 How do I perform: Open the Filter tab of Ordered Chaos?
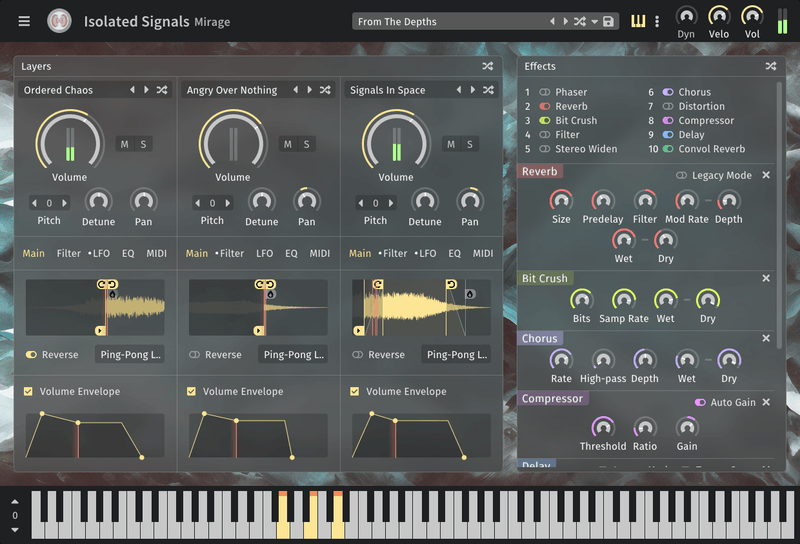[x=69, y=253]
